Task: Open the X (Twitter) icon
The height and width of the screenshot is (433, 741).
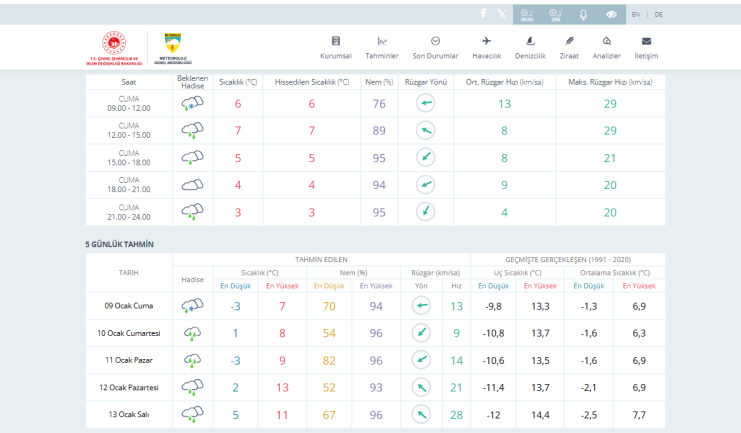Action: 502,14
